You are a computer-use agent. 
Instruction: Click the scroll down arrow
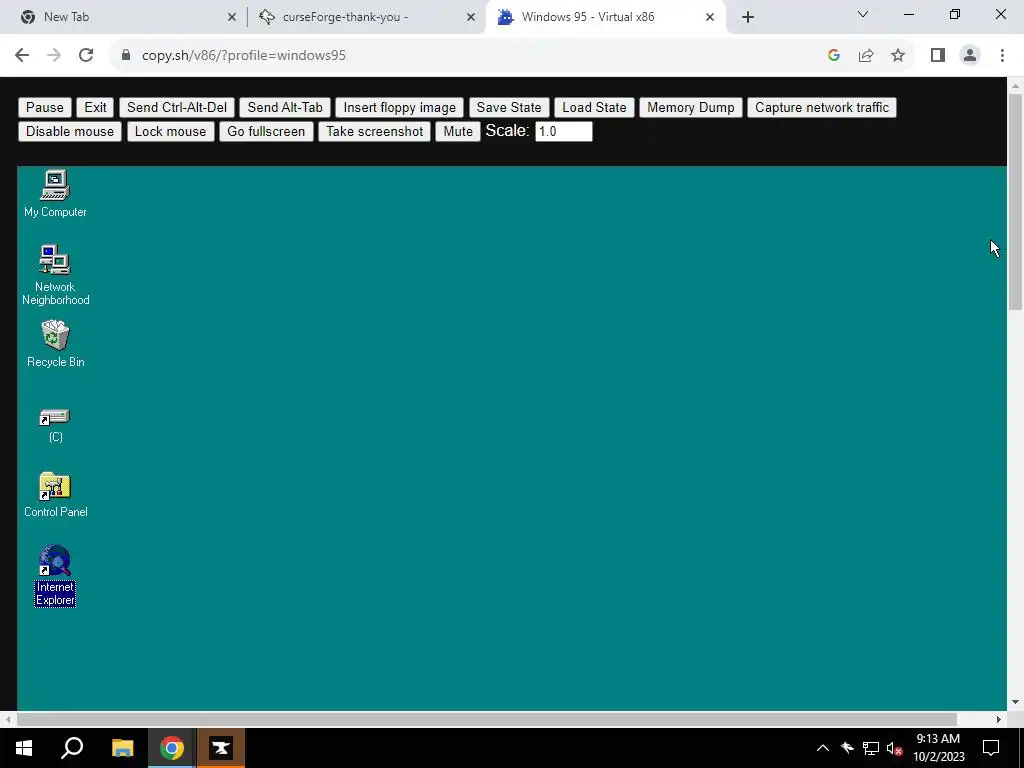1016,702
